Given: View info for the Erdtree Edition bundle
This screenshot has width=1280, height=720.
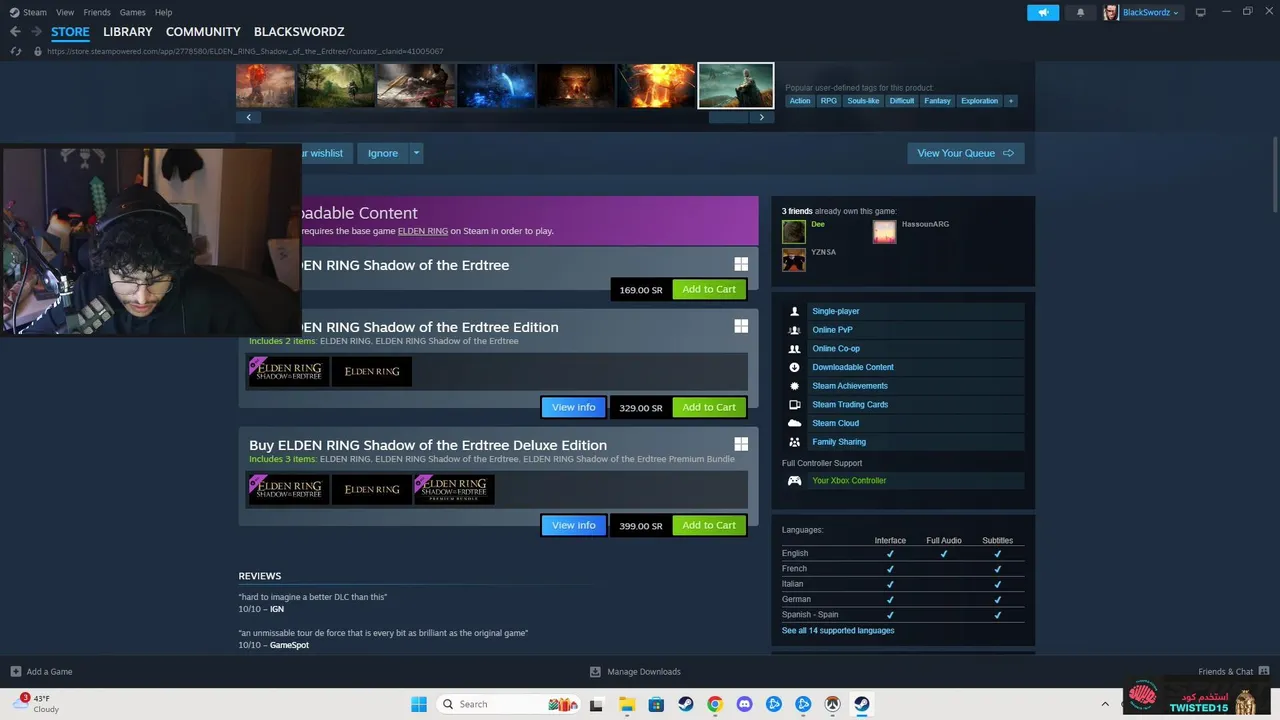Looking at the screenshot, I should click(574, 407).
